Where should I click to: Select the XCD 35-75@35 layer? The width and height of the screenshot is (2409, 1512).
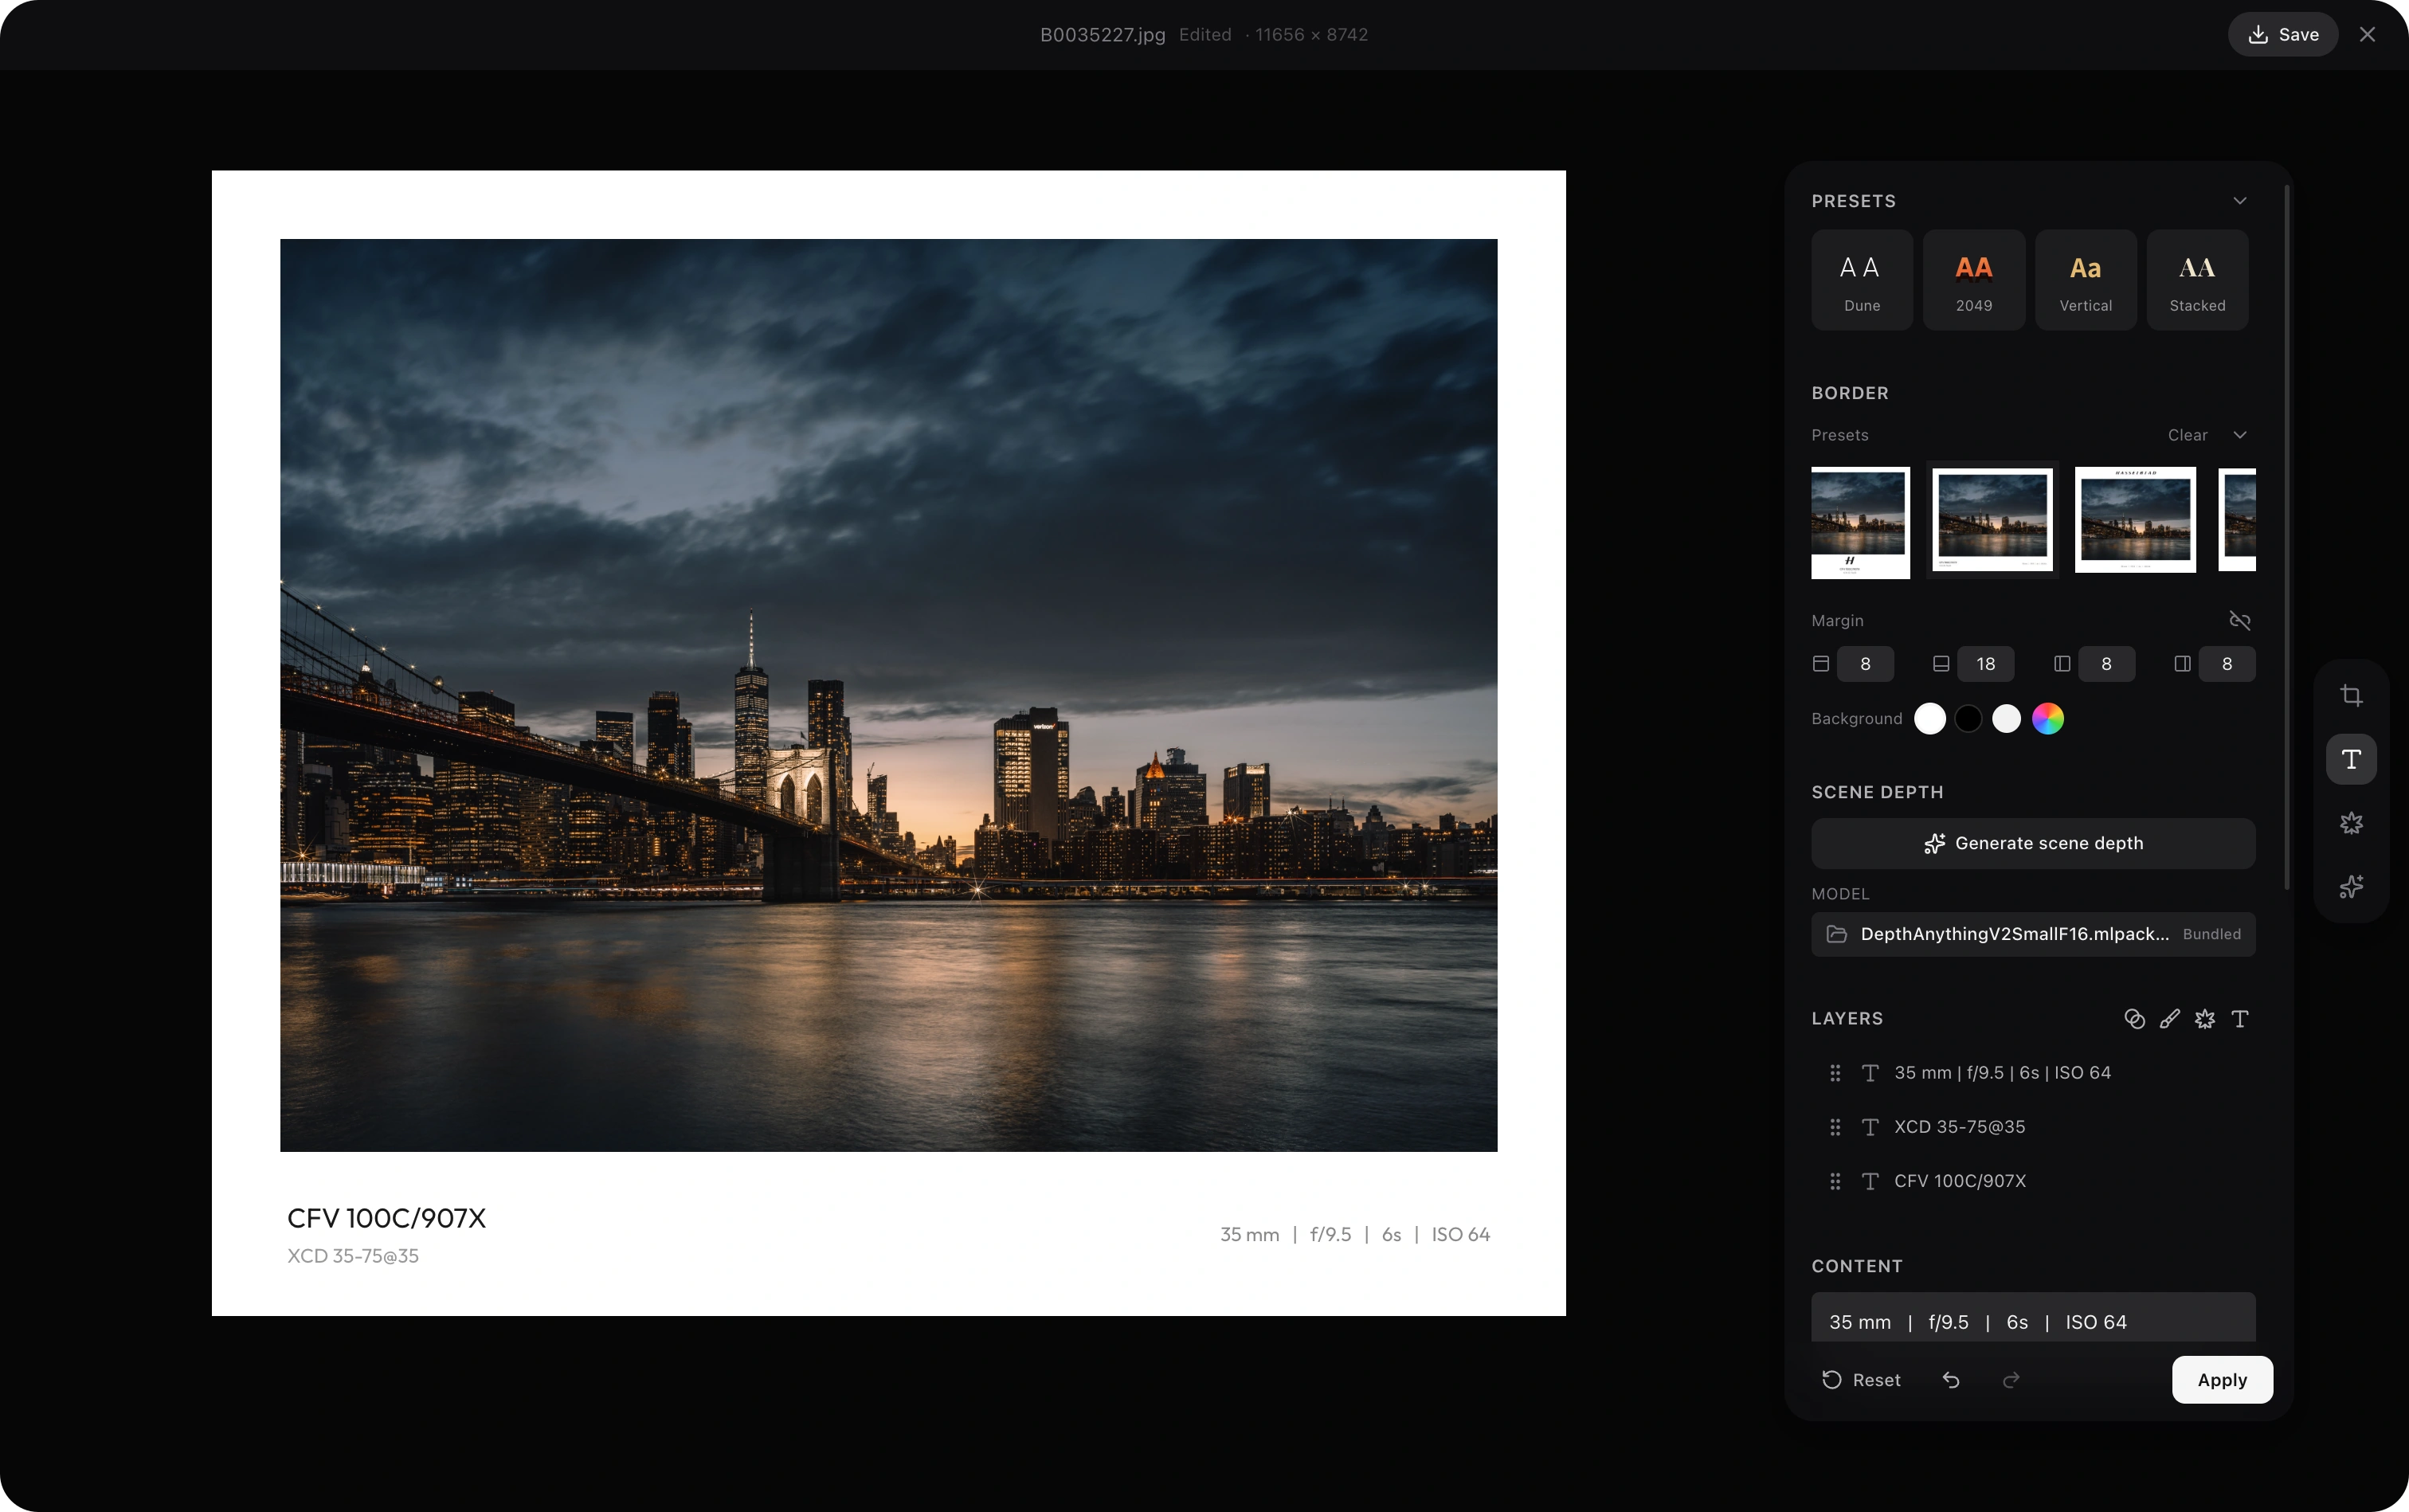[x=2033, y=1127]
